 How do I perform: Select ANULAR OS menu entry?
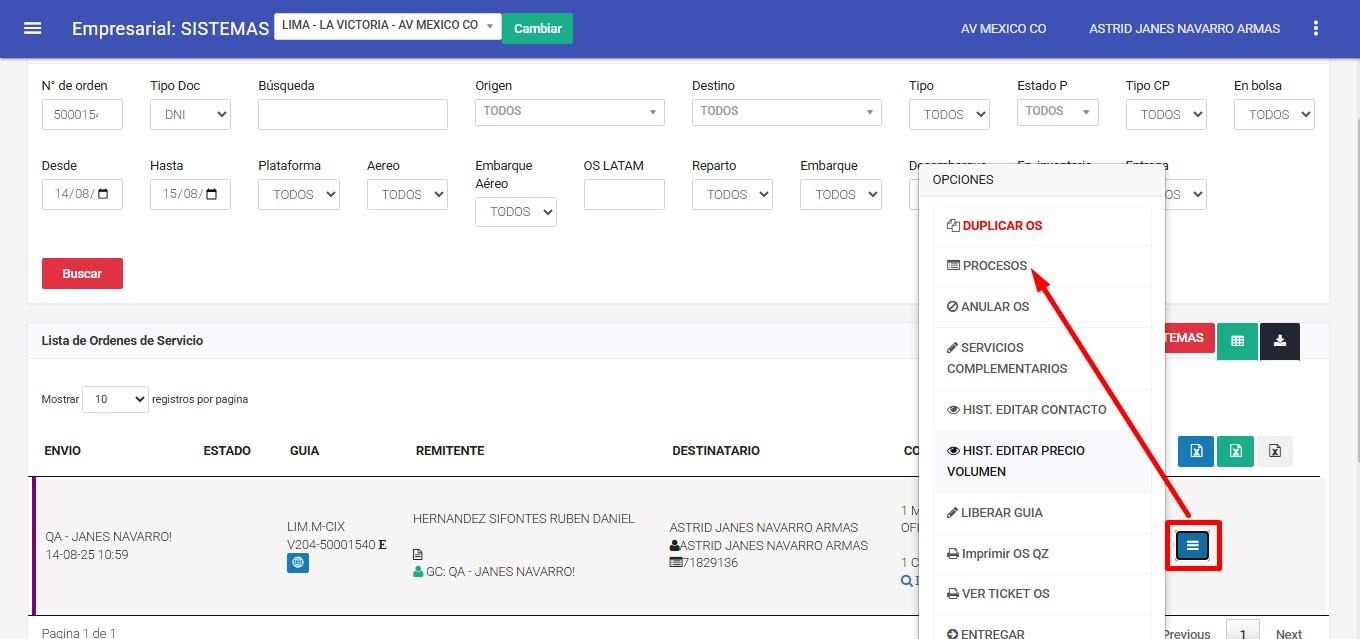pyautogui.click(x=994, y=307)
